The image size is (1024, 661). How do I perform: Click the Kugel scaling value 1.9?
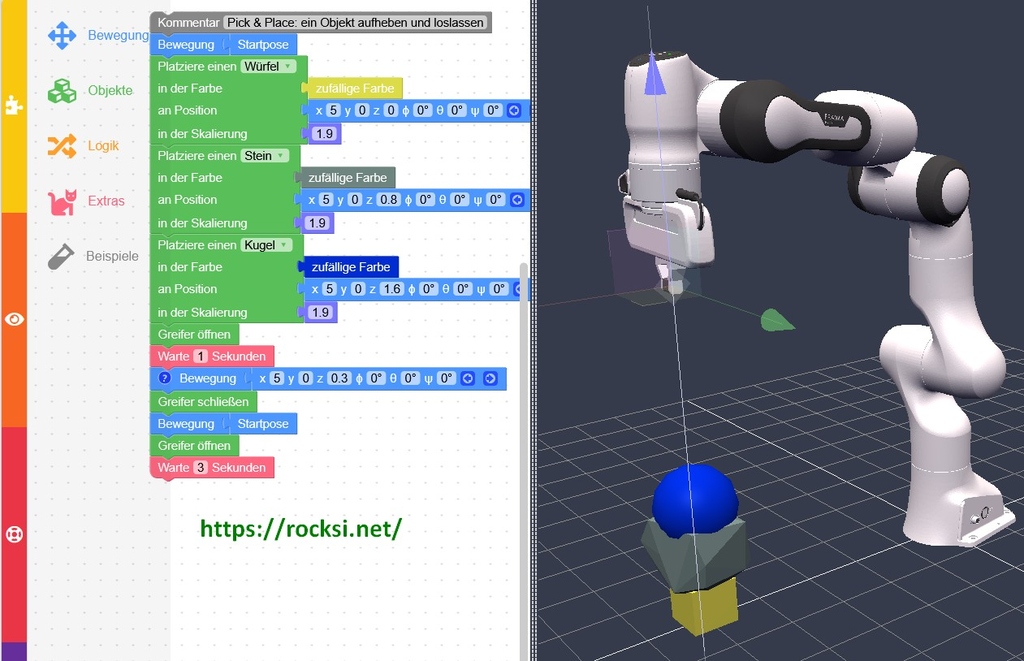pyautogui.click(x=321, y=312)
